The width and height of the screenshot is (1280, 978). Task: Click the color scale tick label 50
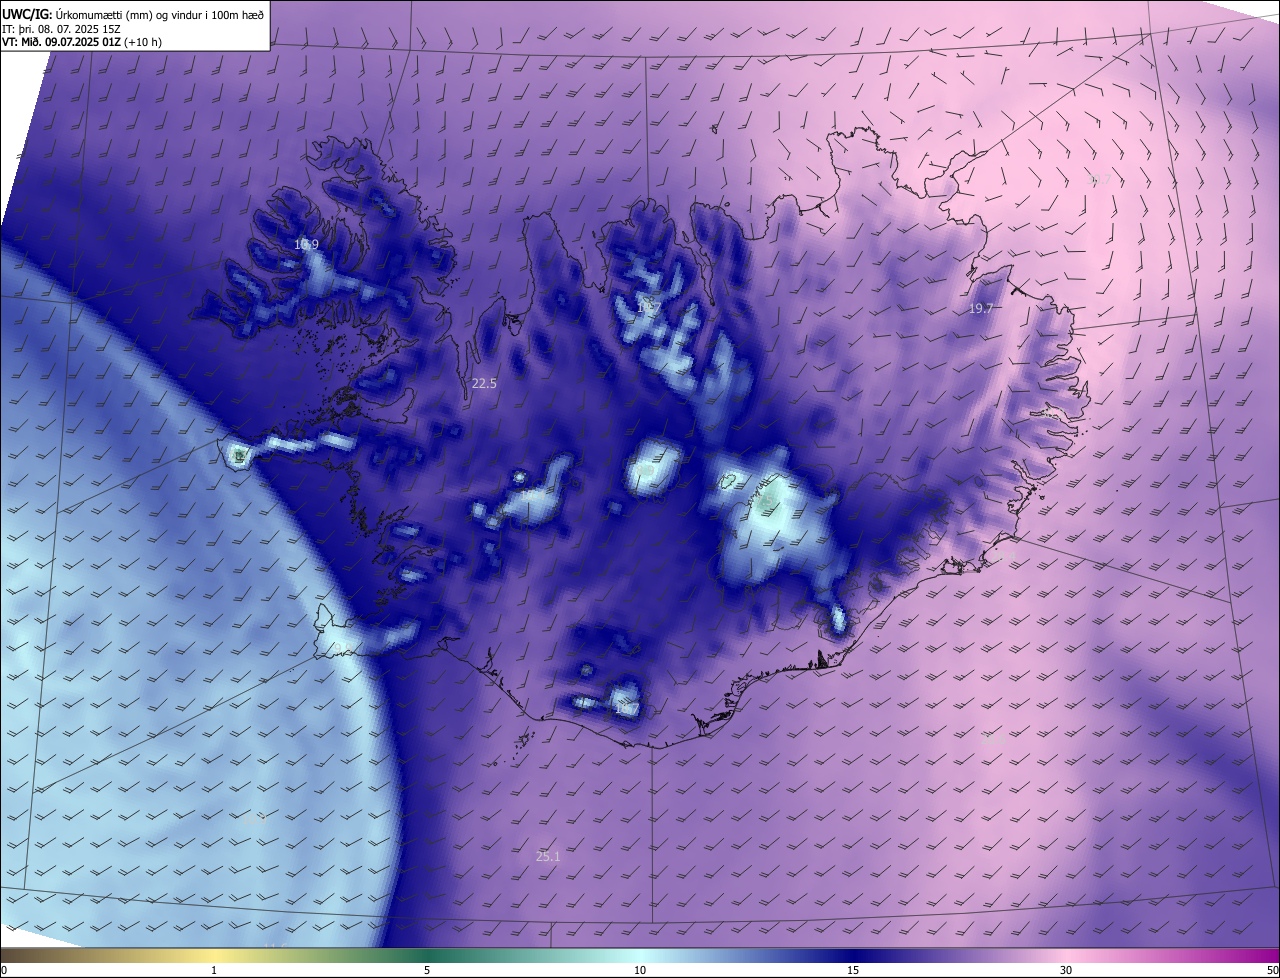click(x=1272, y=970)
